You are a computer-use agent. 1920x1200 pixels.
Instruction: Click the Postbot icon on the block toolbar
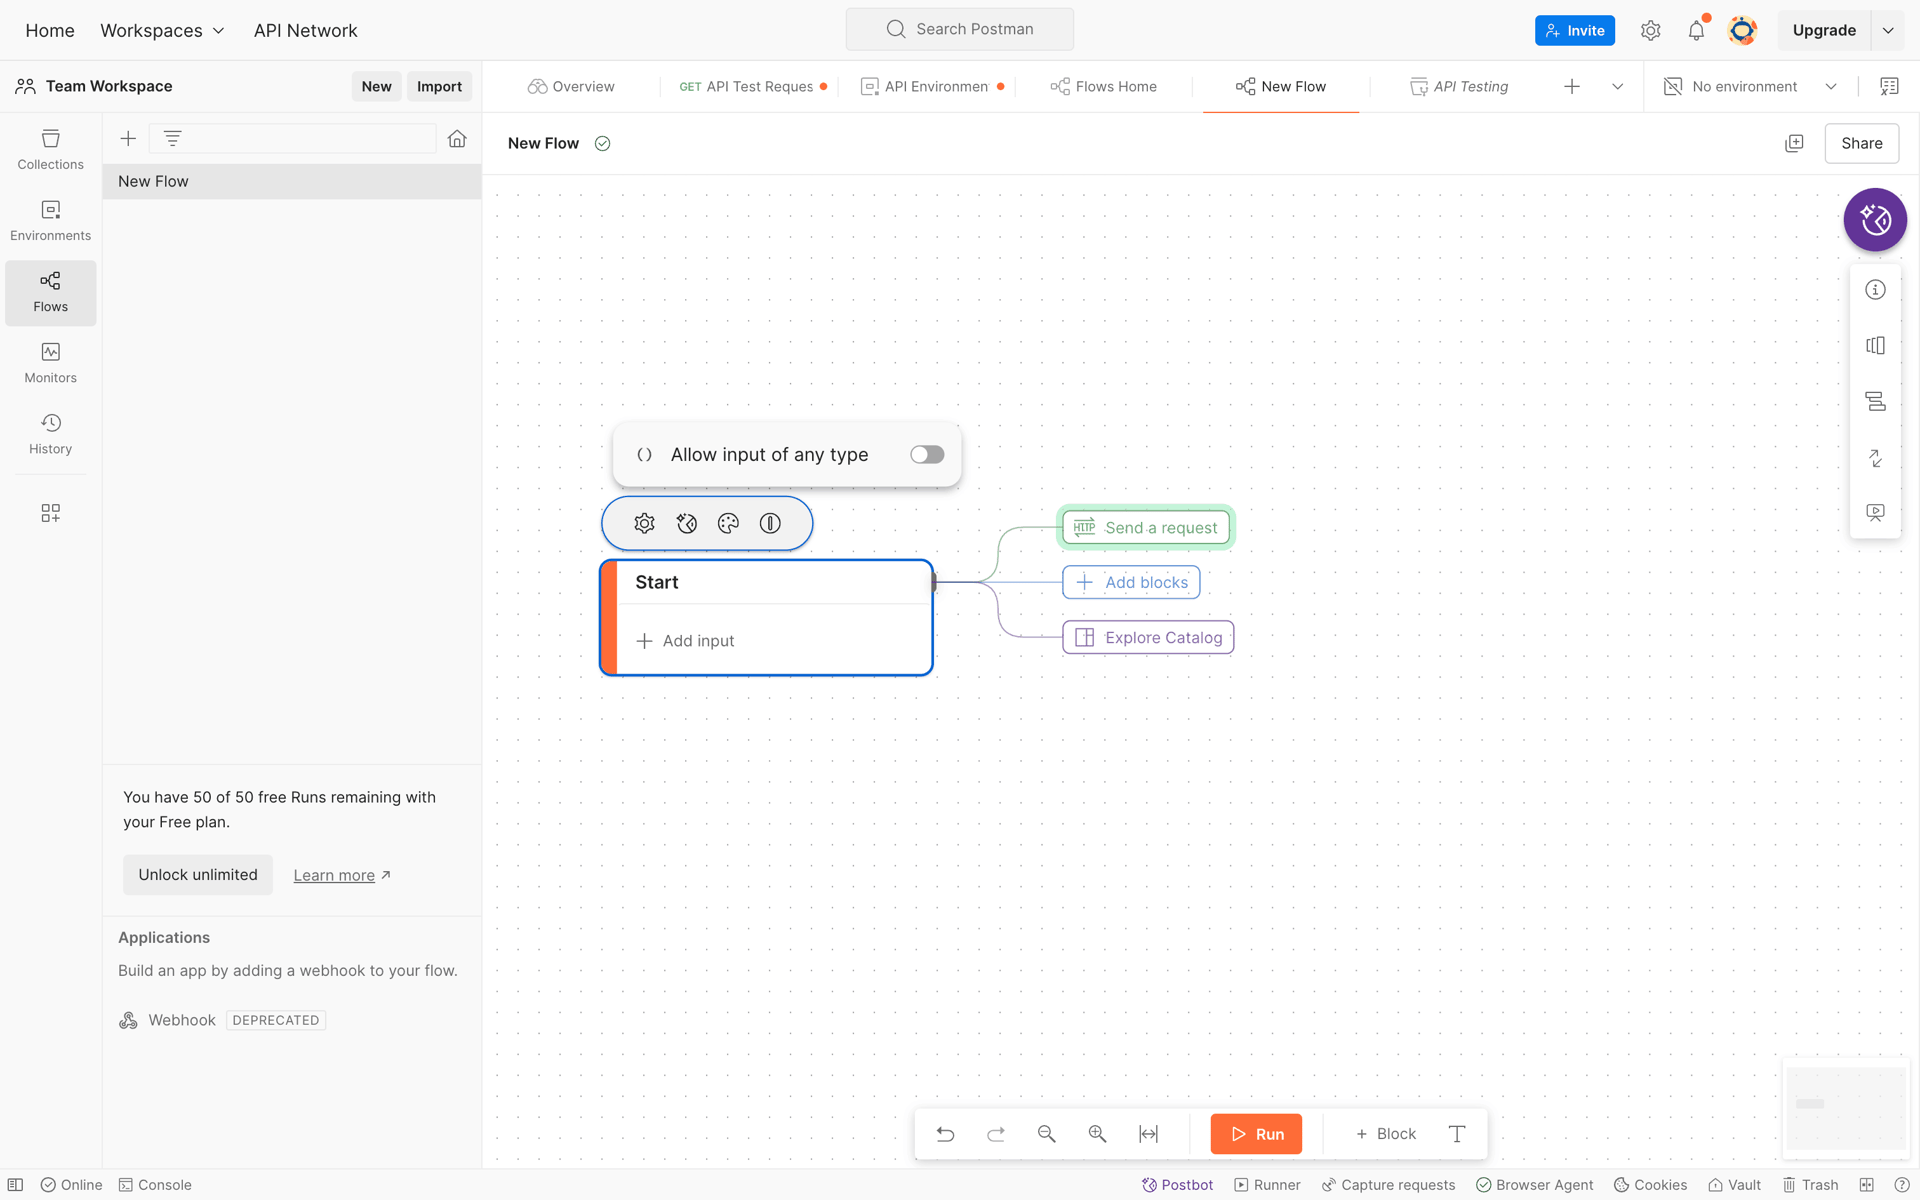coord(686,523)
